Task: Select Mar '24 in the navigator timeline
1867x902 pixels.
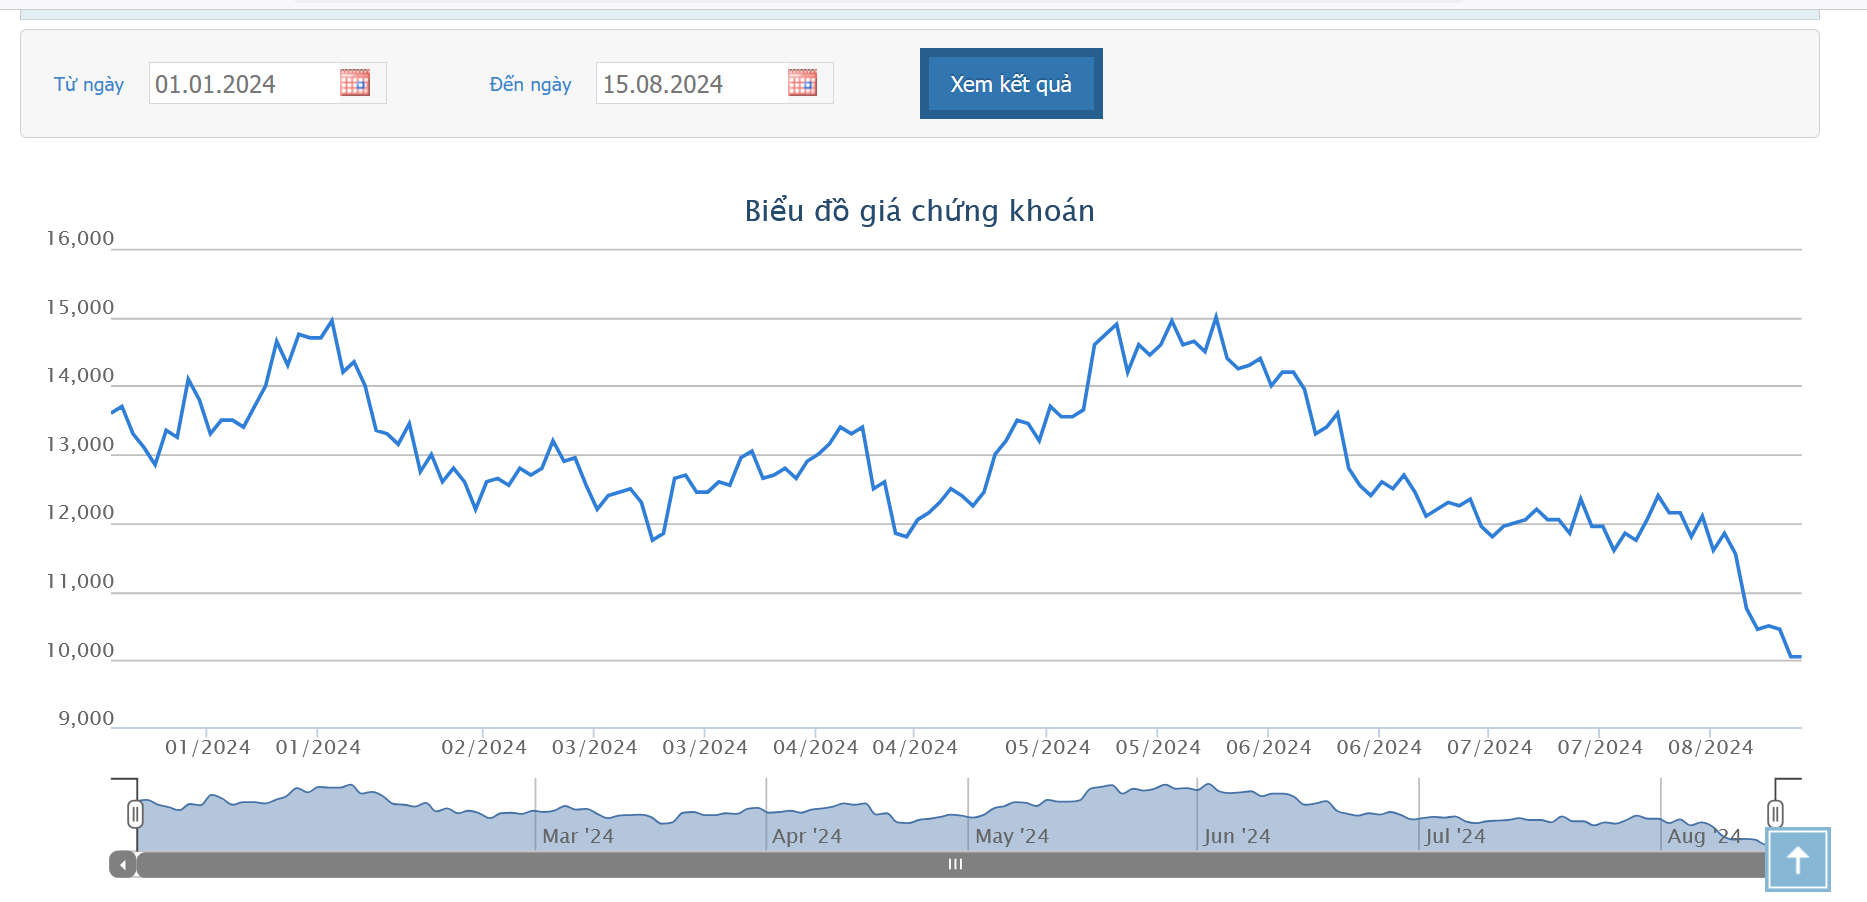Action: pos(578,836)
